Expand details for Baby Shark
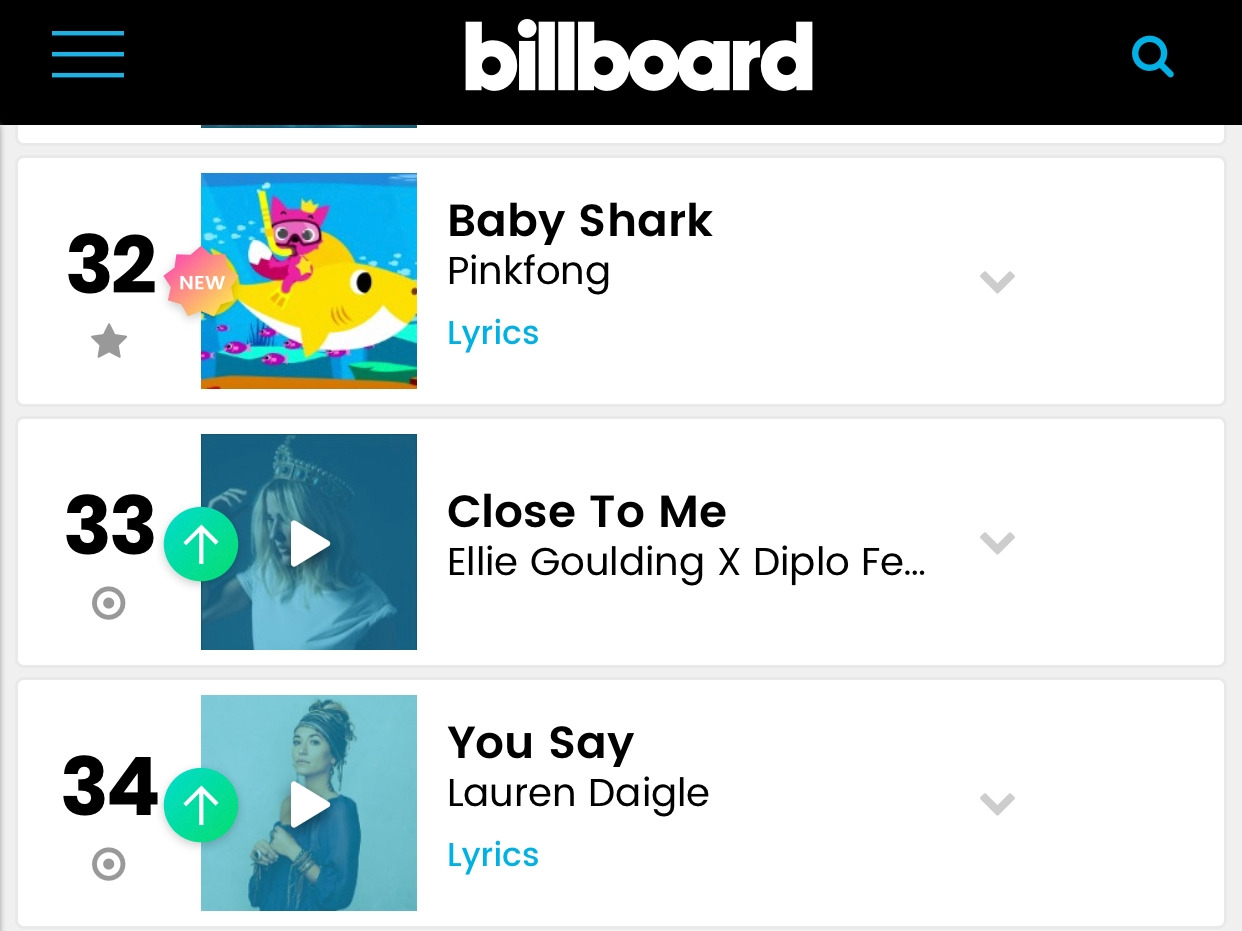Viewport: 1242px width, 931px height. [997, 282]
